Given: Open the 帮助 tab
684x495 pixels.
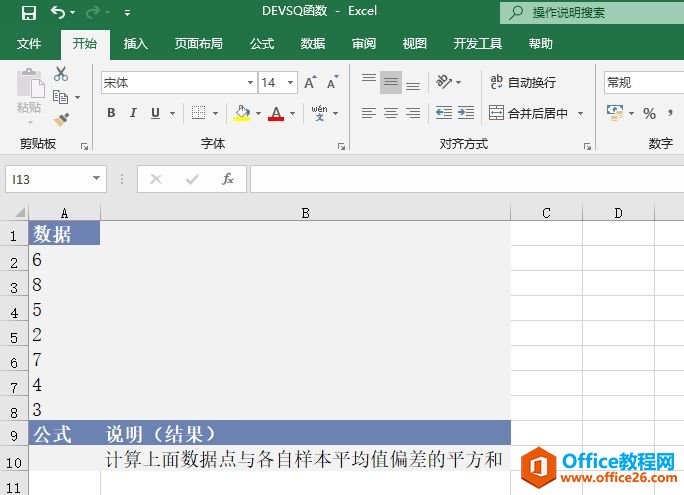Looking at the screenshot, I should (x=540, y=44).
